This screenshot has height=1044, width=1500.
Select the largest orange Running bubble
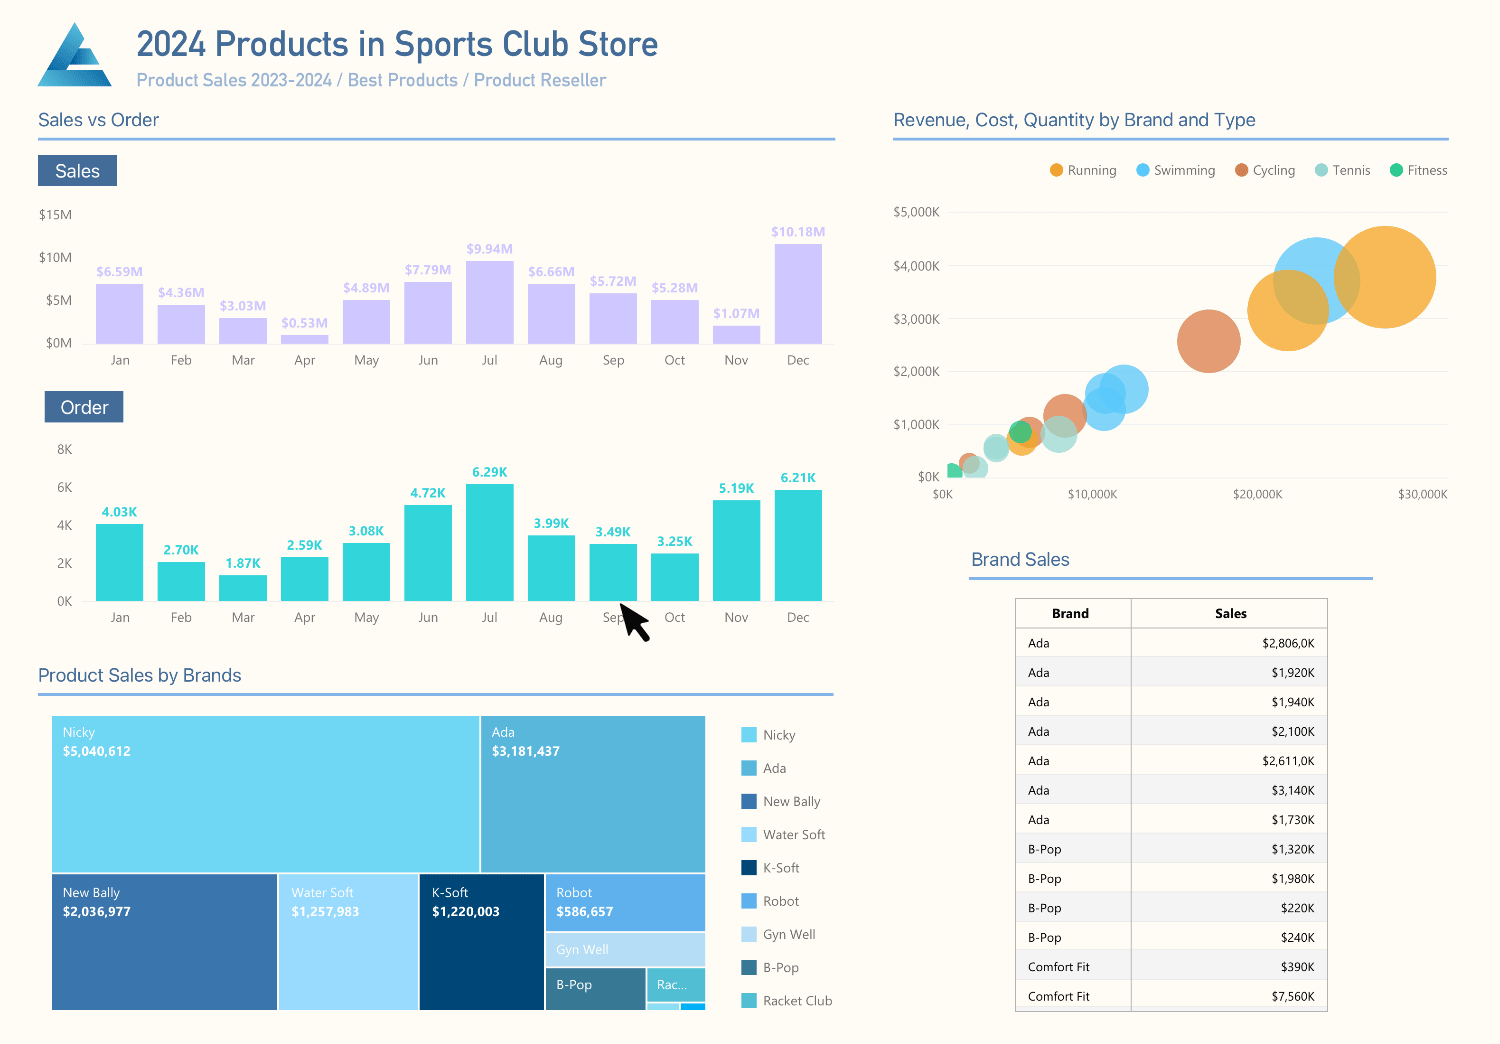1385,277
